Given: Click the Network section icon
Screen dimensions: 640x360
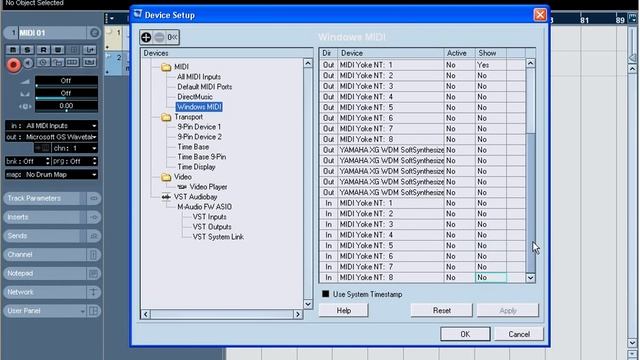Looking at the screenshot, I should tap(93, 292).
